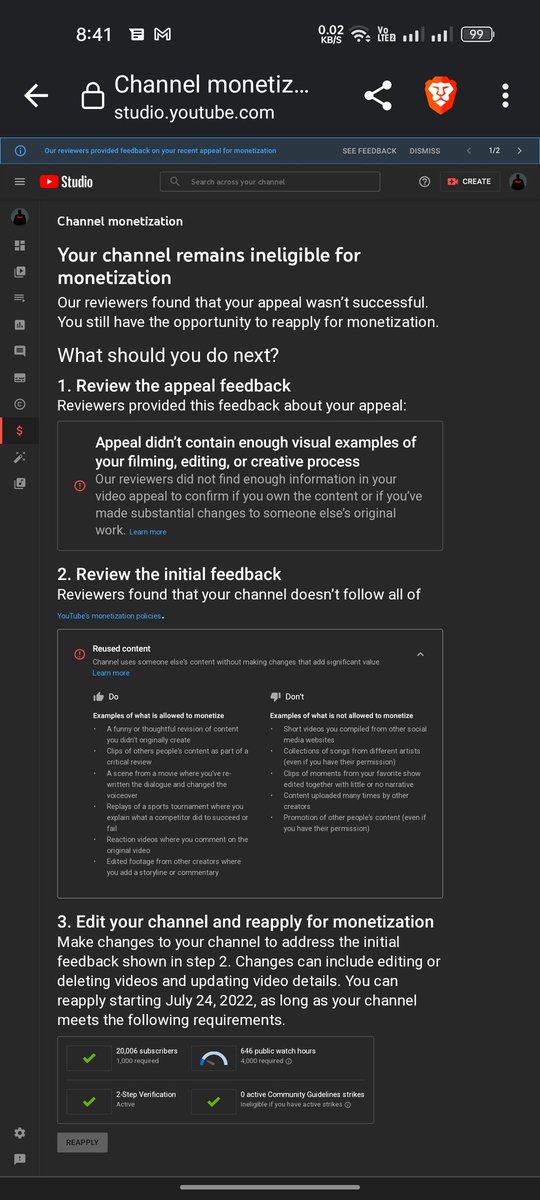Click the watch hours progress gauge
Screen dimensions: 540x1200
213,1059
